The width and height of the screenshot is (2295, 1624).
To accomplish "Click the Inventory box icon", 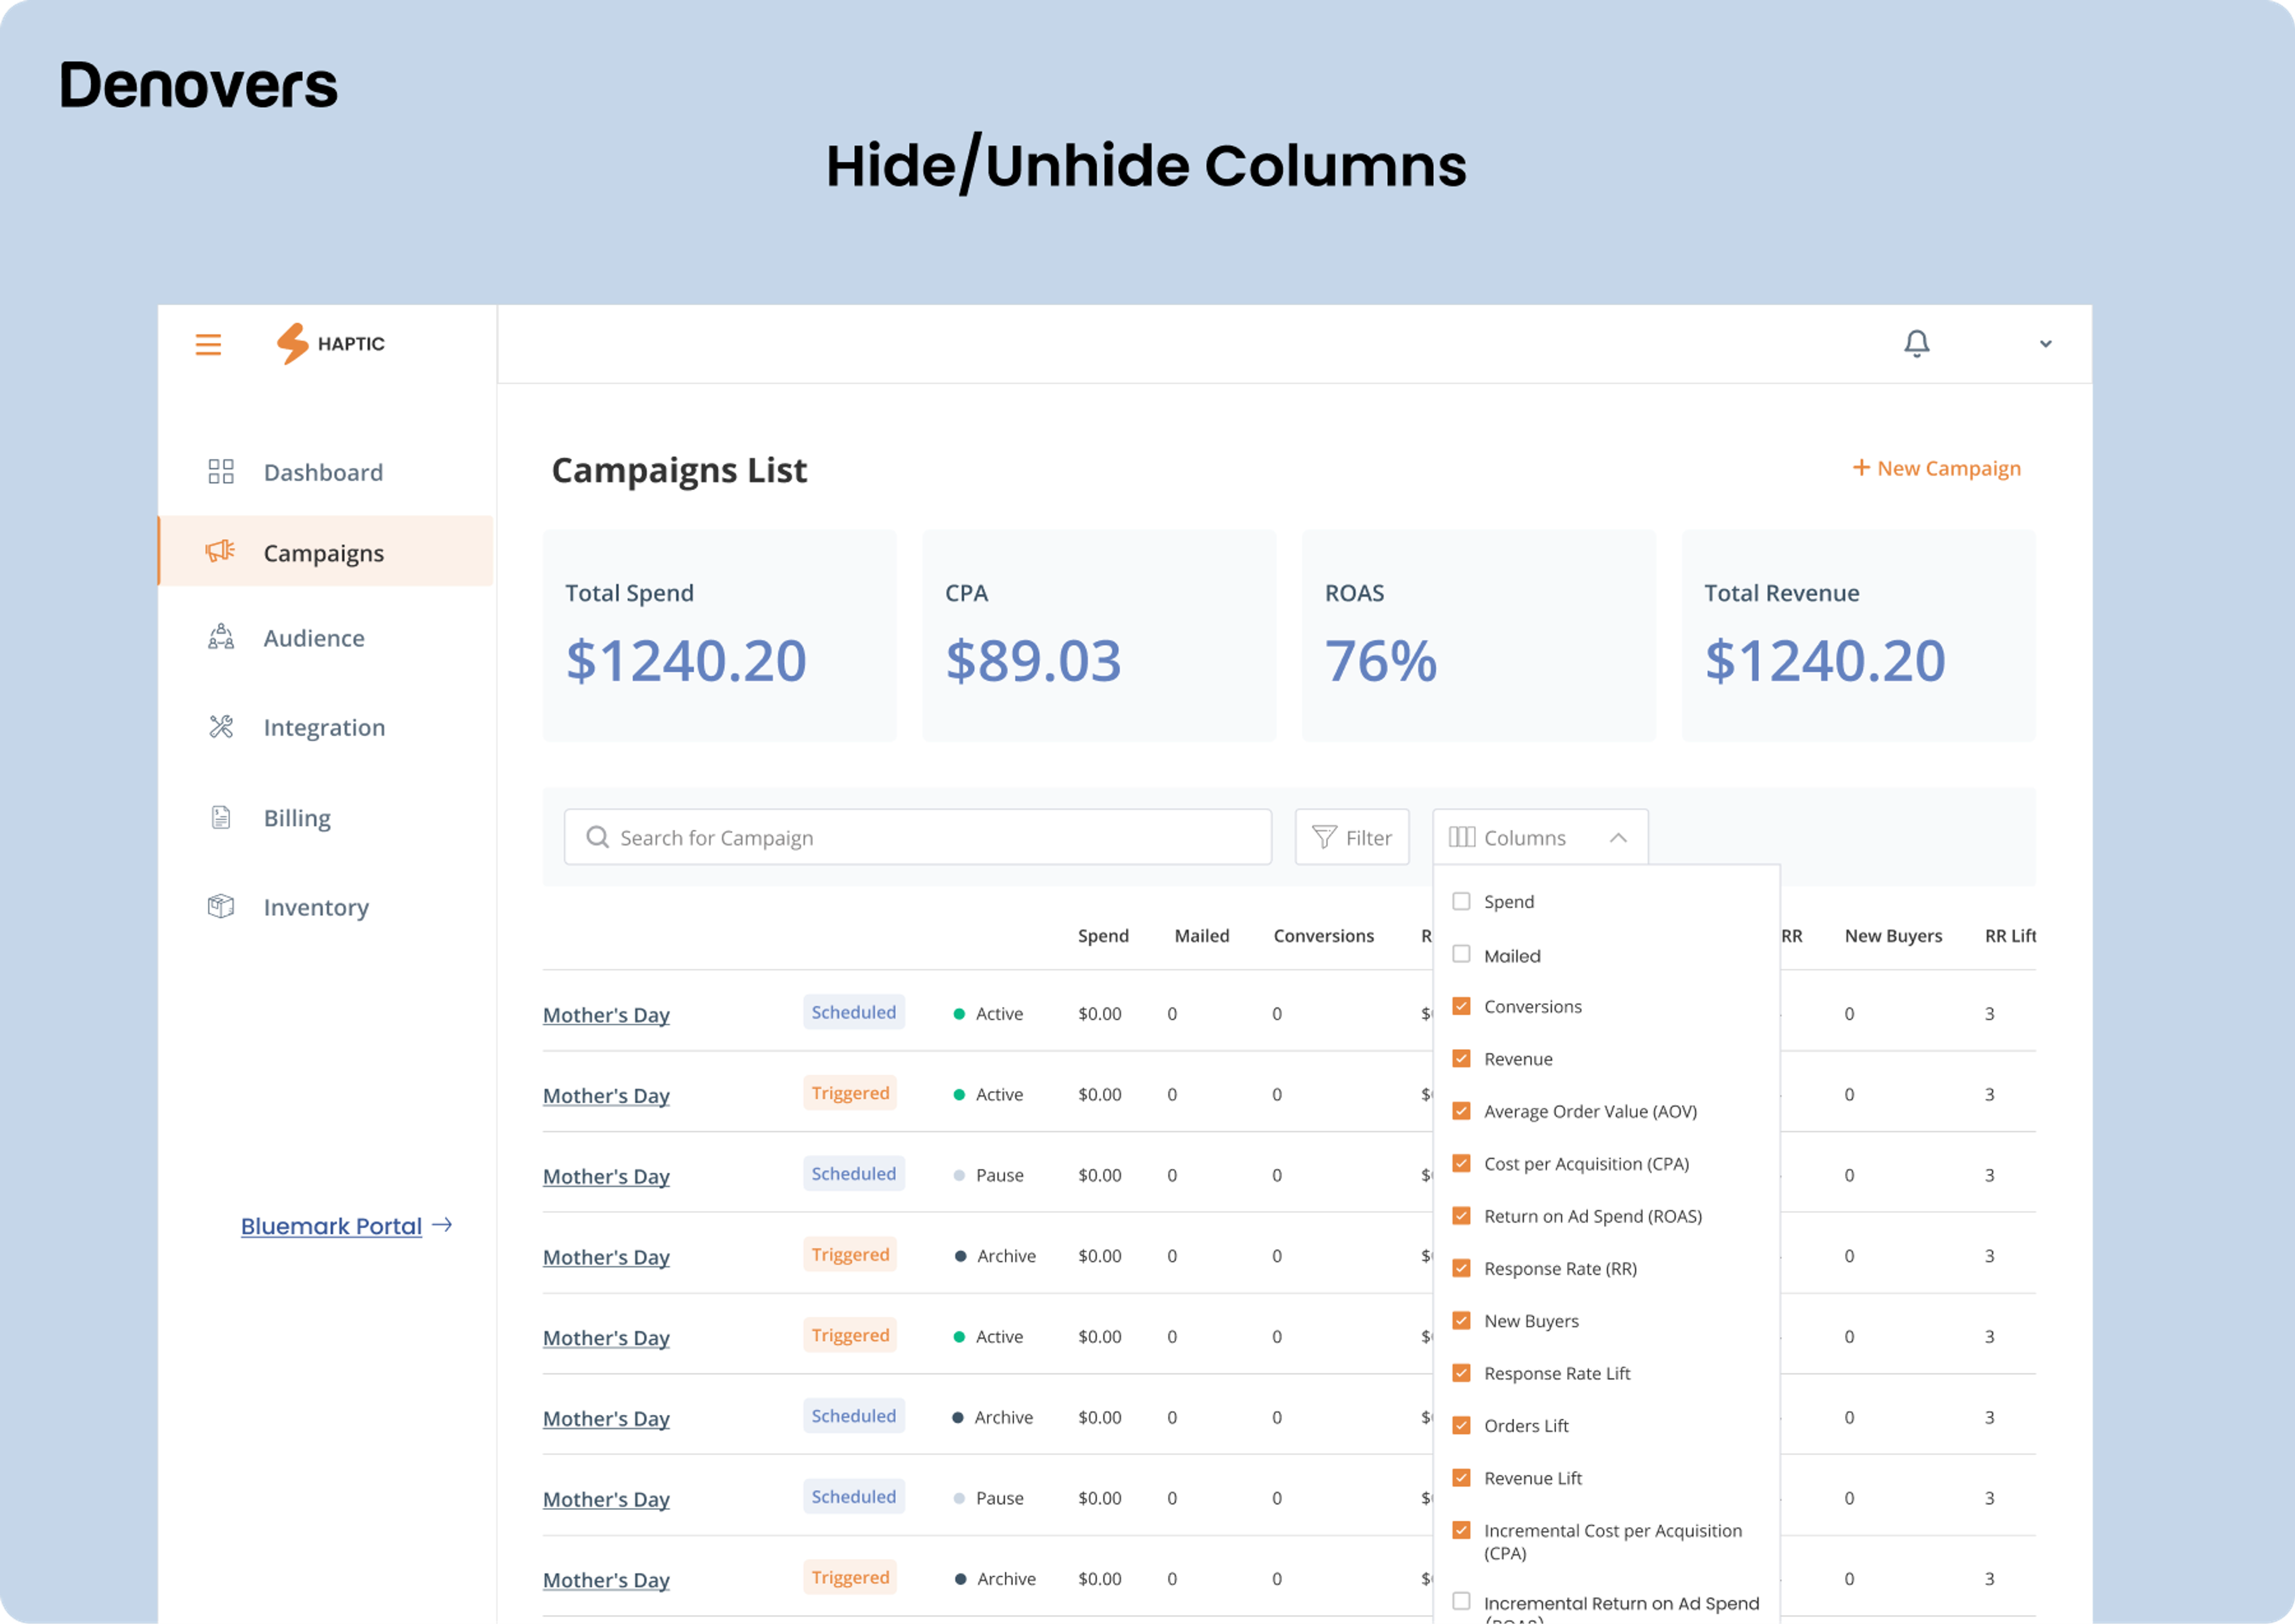I will coord(221,906).
